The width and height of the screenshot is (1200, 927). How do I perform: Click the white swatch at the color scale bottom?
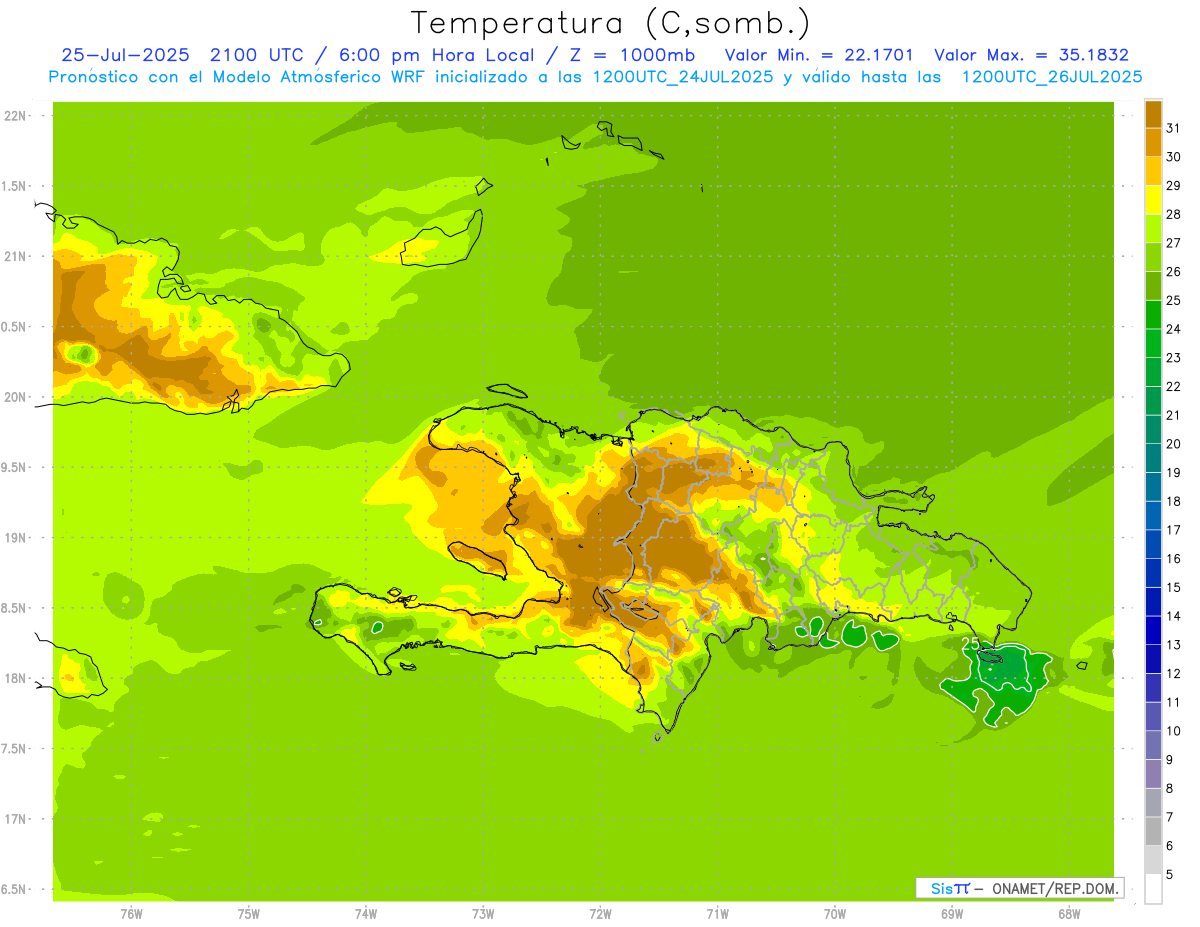click(x=1153, y=889)
